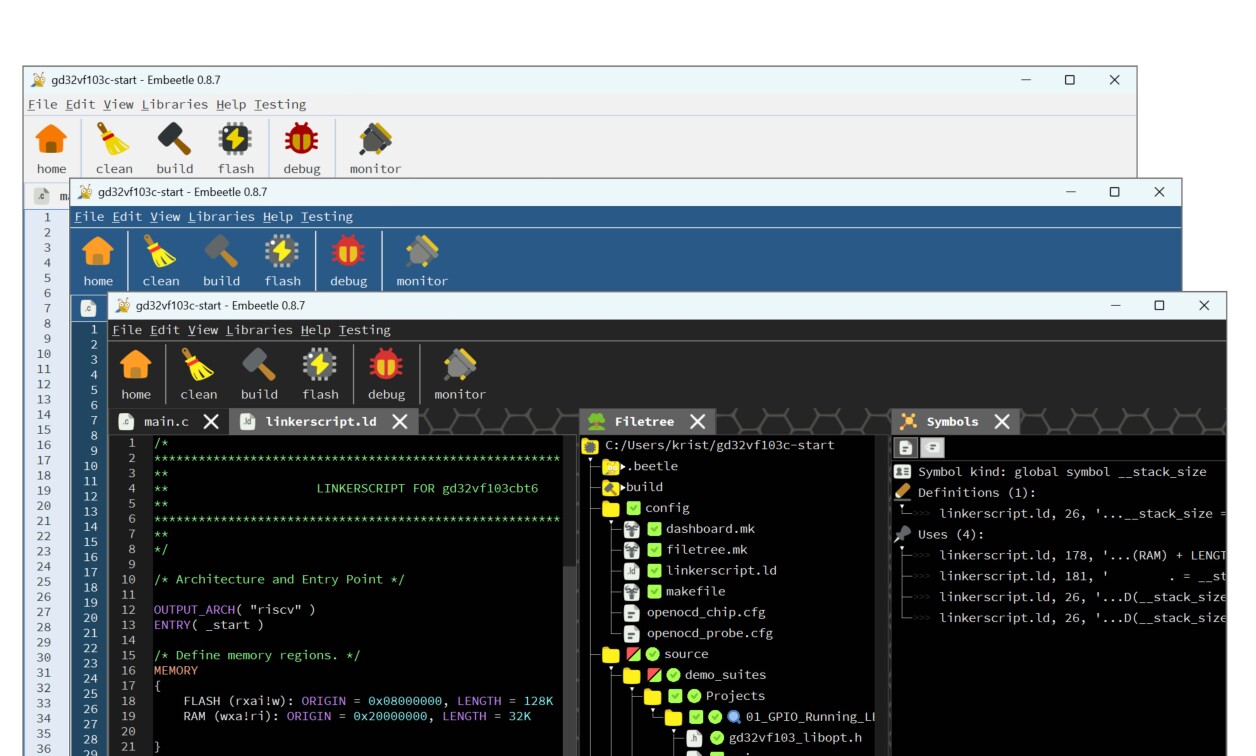This screenshot has width=1256, height=756.
Task: Toggle the demo_suites red-green checkbox
Action: click(654, 675)
